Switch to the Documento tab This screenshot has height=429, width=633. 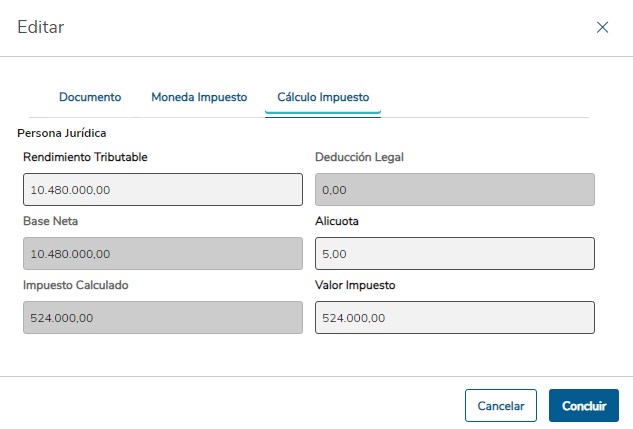[90, 97]
